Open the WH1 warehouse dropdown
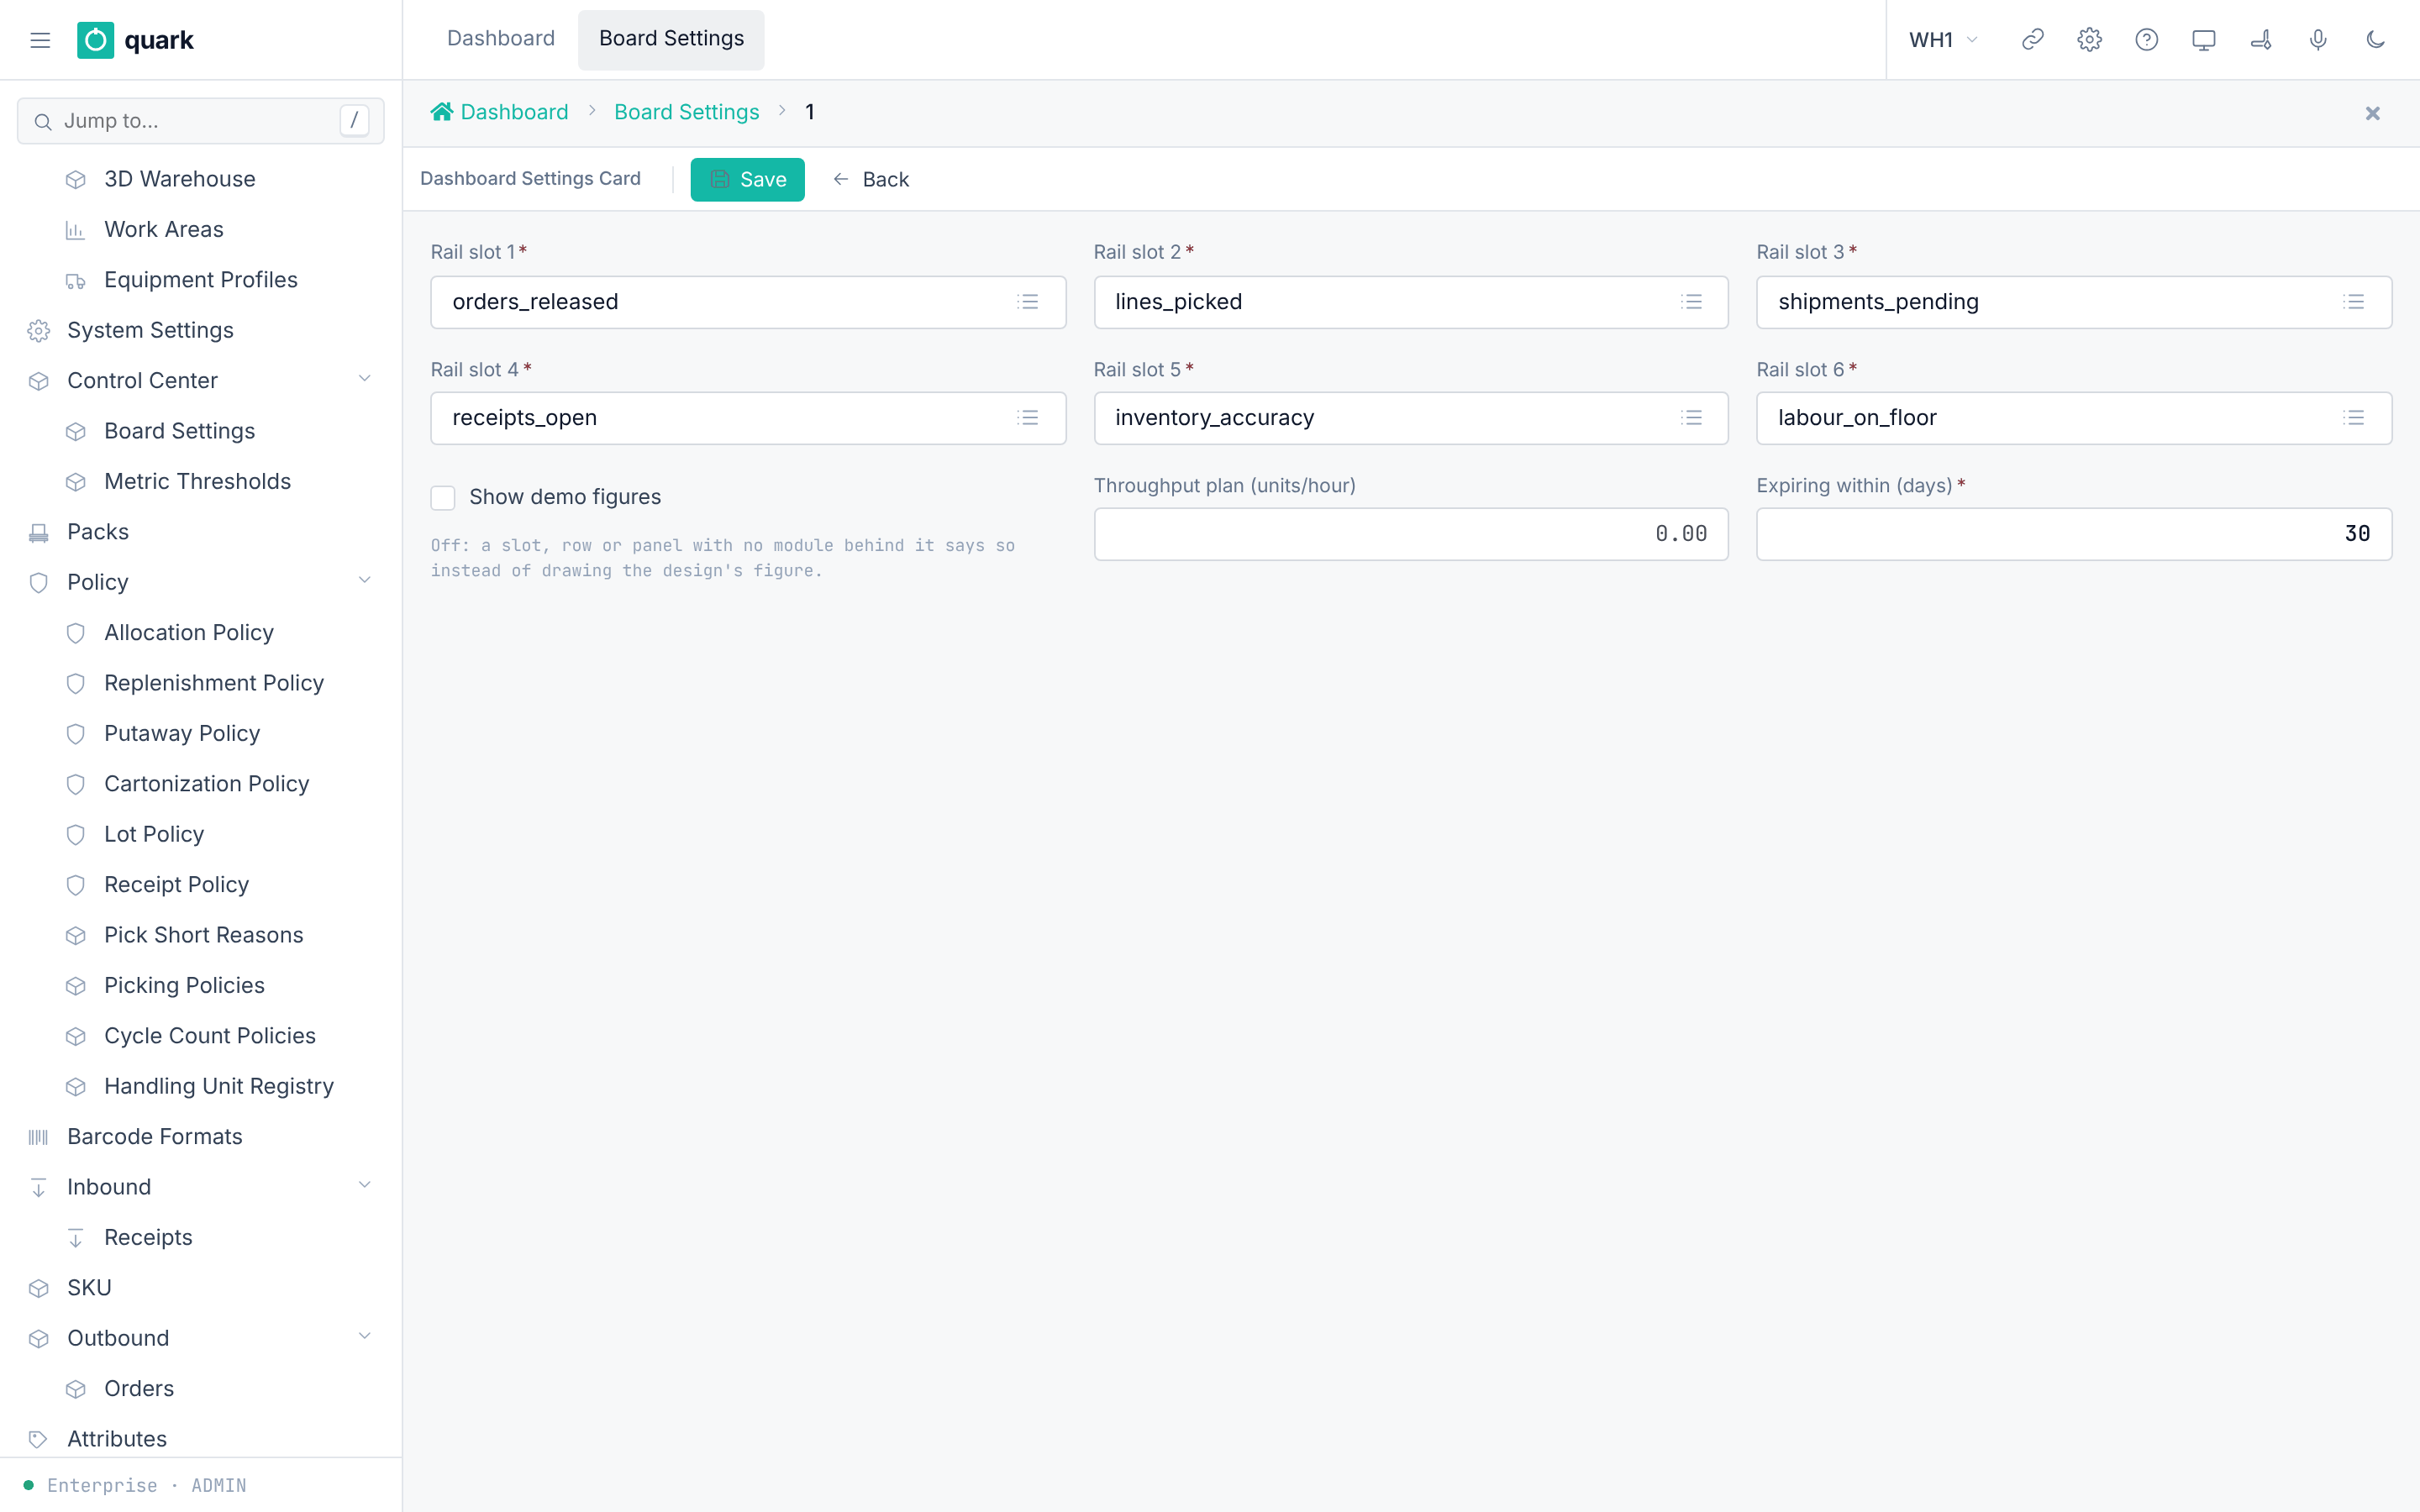 coord(1943,40)
